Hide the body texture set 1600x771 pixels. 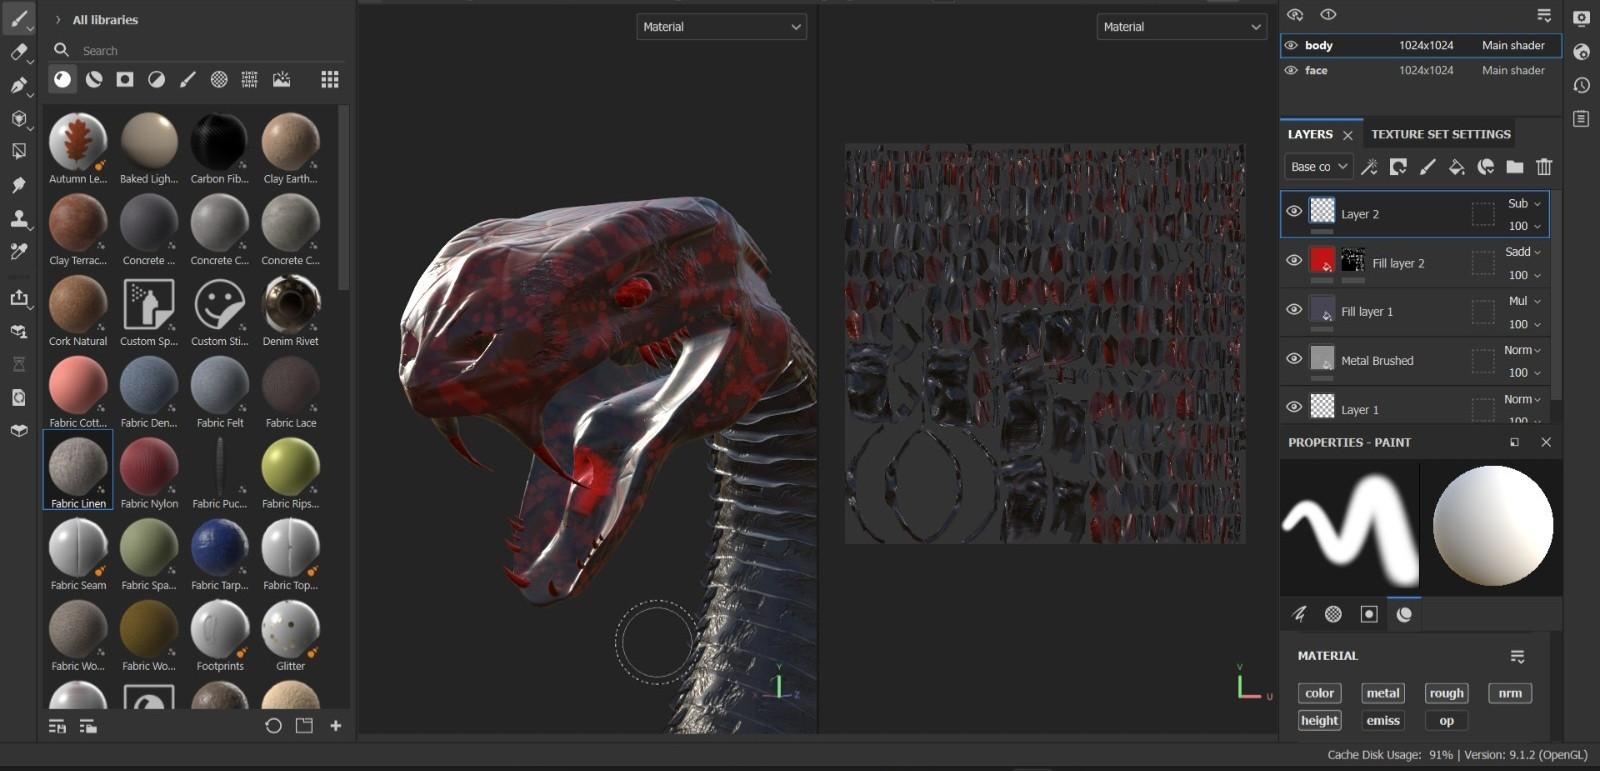1291,45
